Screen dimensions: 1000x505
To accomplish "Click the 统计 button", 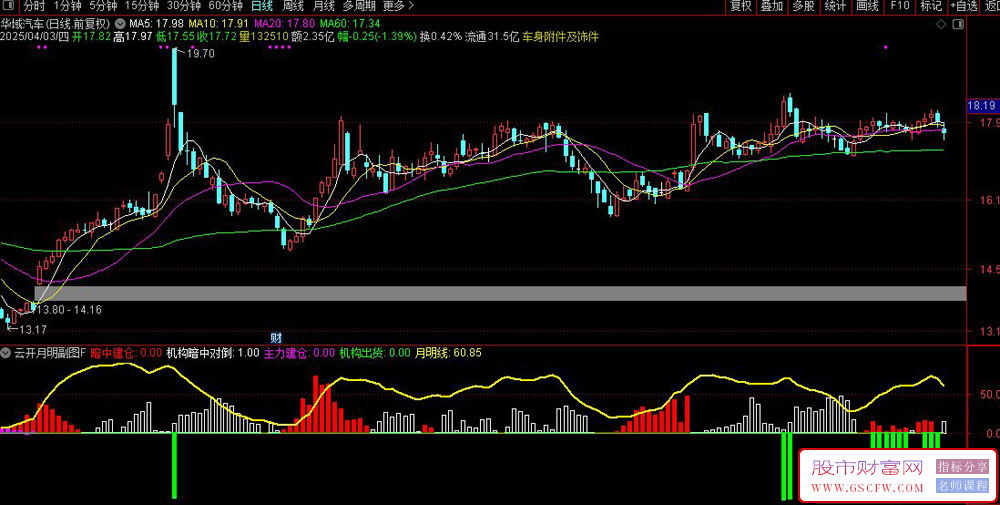I will [x=835, y=6].
